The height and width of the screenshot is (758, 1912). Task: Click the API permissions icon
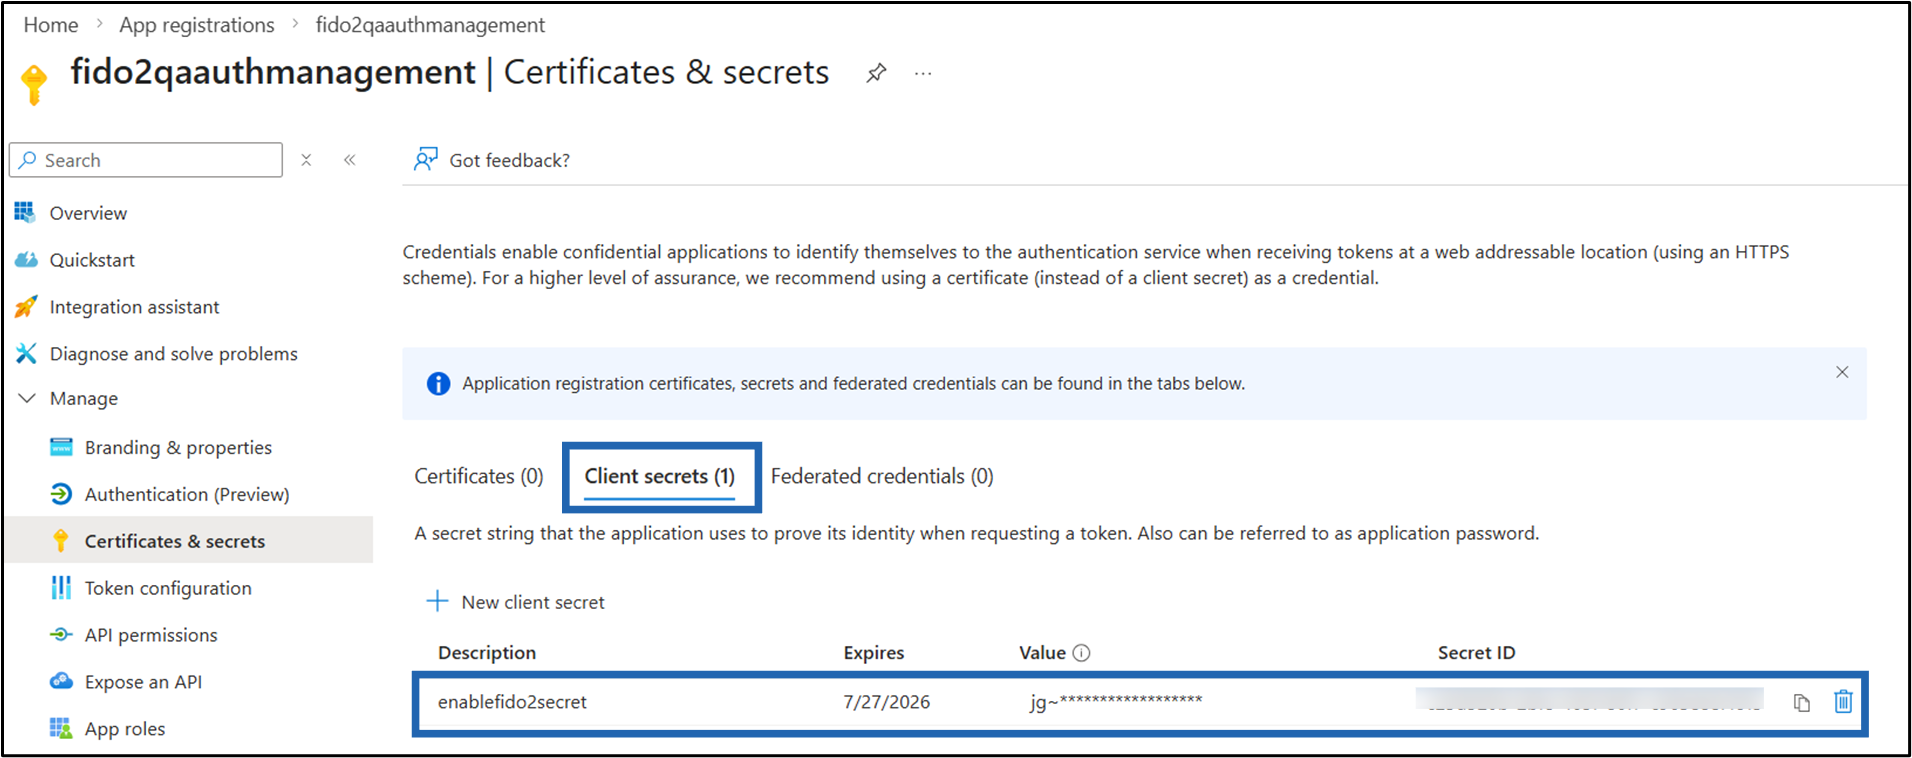pyautogui.click(x=61, y=634)
